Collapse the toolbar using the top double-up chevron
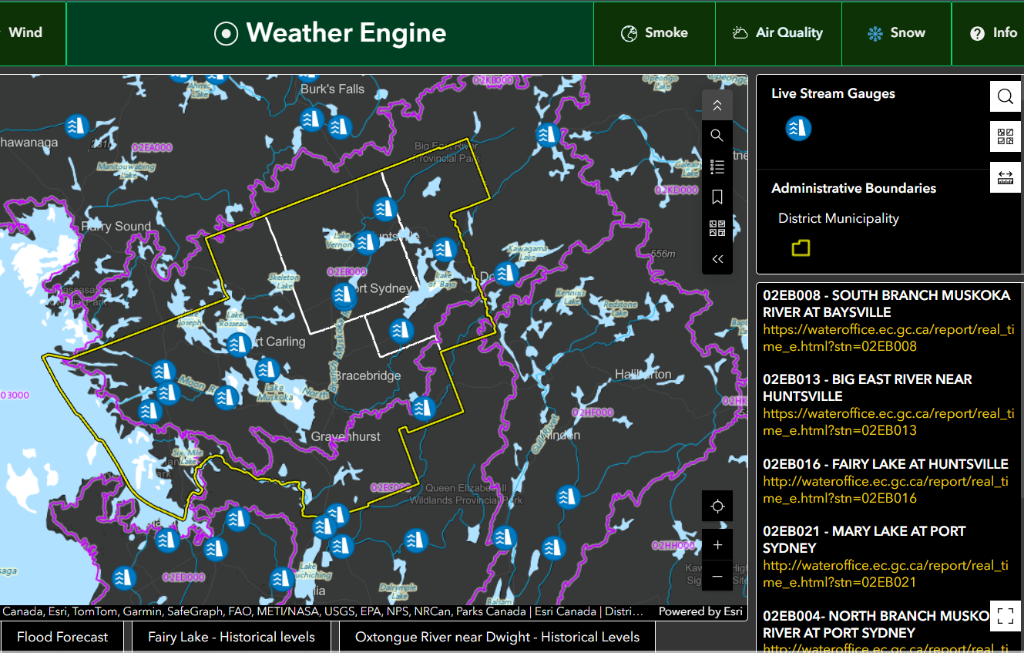Viewport: 1024px width, 653px height. coord(717,104)
